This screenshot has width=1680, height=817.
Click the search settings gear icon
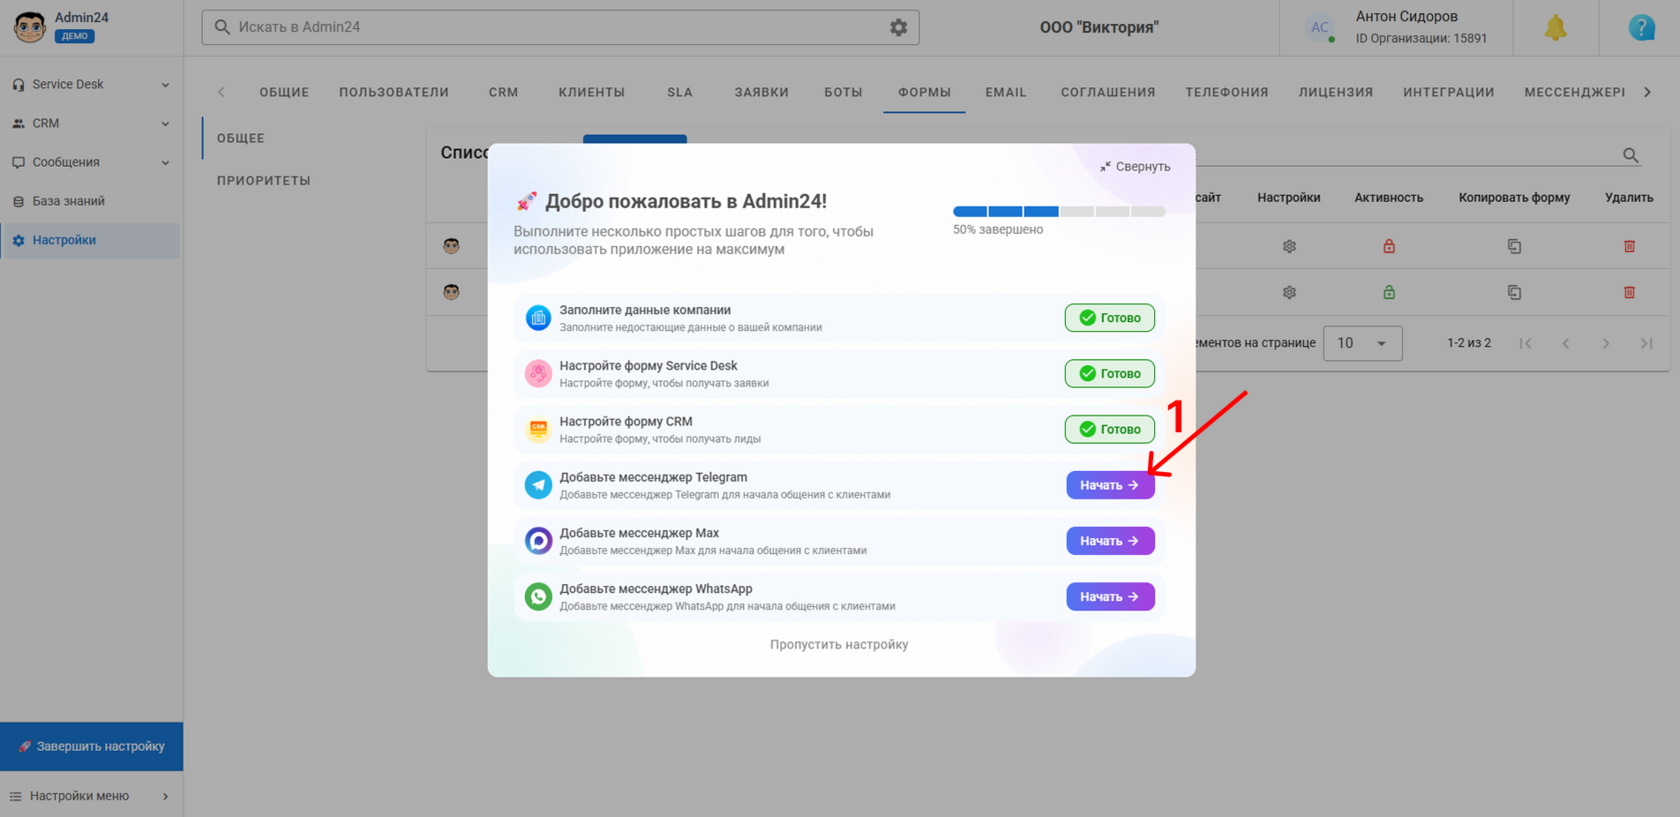click(898, 27)
